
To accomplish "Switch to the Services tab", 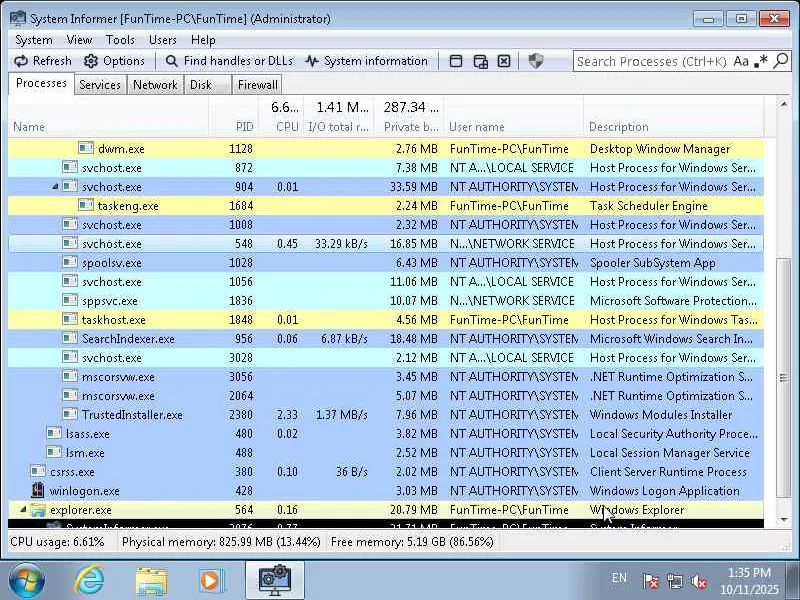I will [100, 85].
